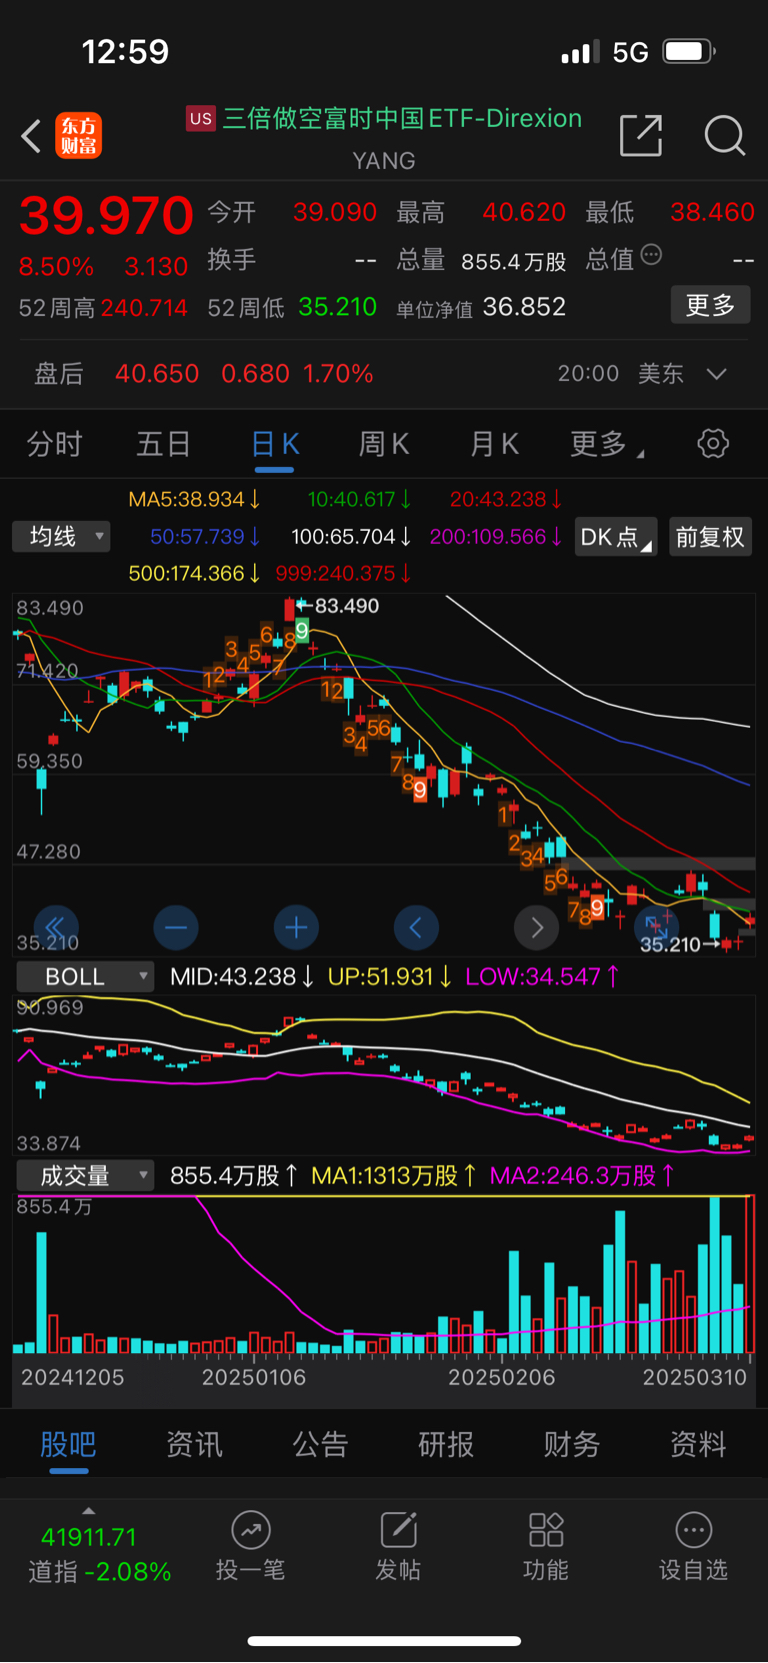768x1663 pixels.
Task: Tap the back arrow icon
Action: pyautogui.click(x=31, y=136)
